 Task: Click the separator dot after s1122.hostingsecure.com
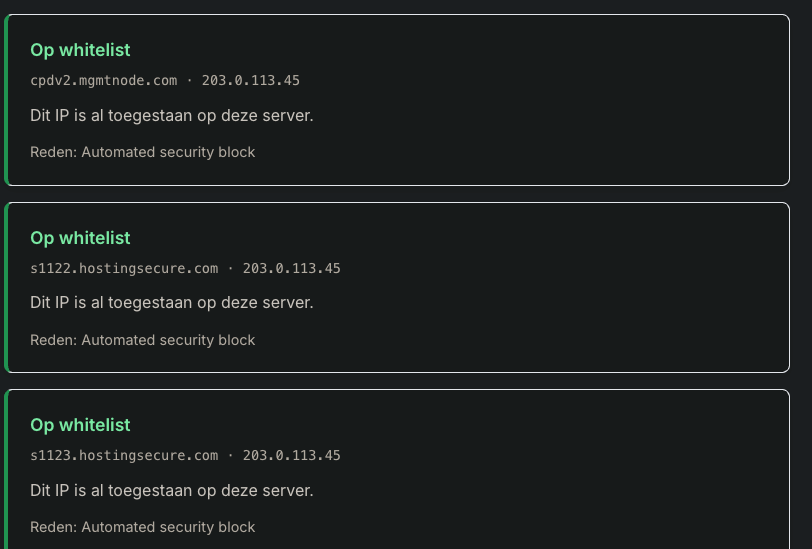[x=230, y=268]
